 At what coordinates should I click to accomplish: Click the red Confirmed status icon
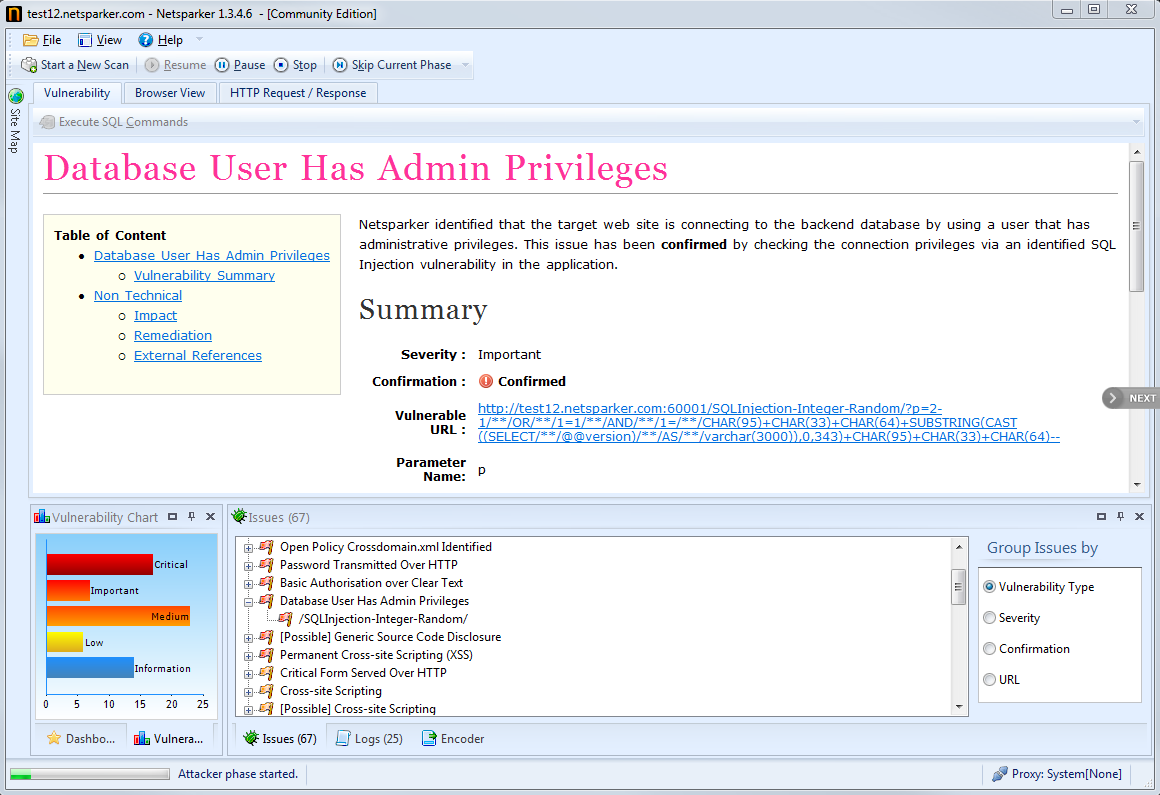[x=485, y=382]
